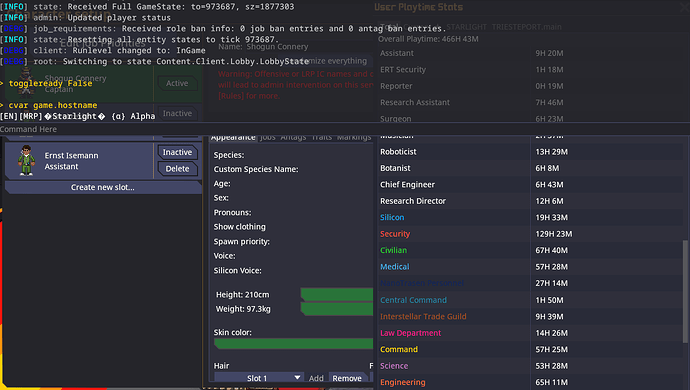Select the Botanist playtime row
Viewport: 690px width, 390px height.
coord(529,168)
